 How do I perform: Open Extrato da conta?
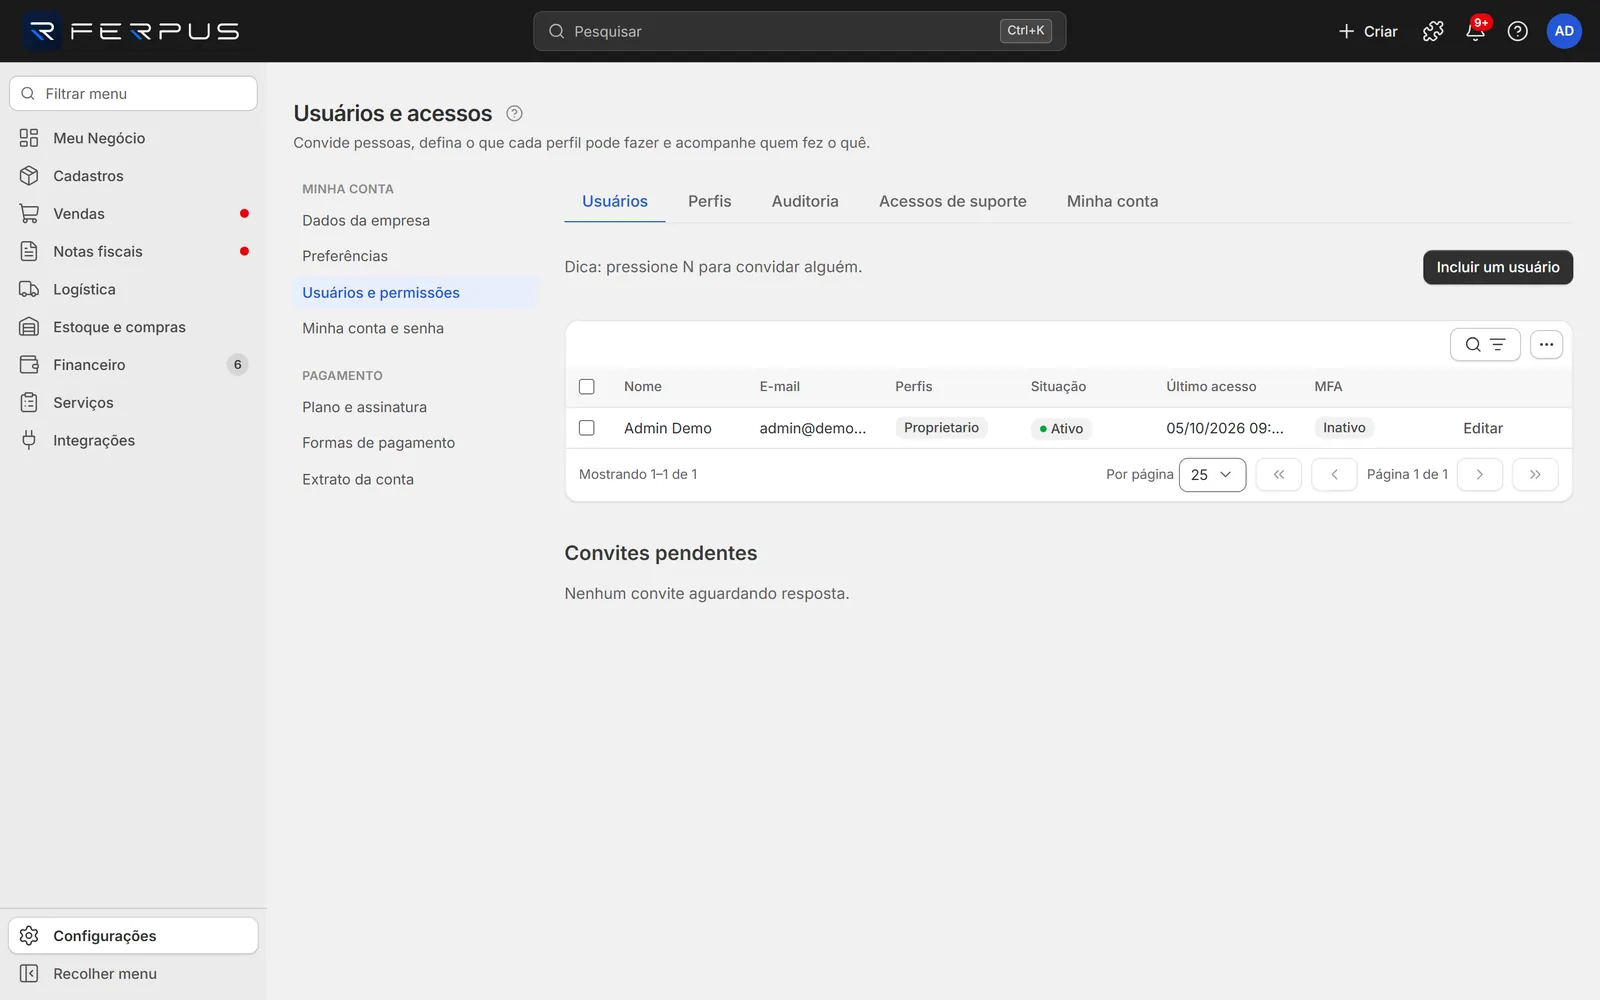pos(415,479)
